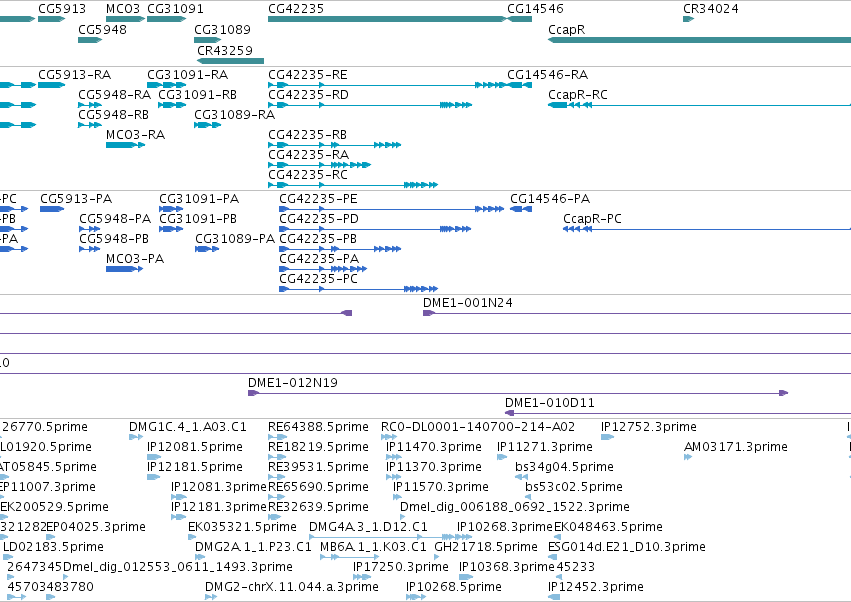Select transcript MCO3-RA
Screen dimensions: 851x602
(x=125, y=145)
